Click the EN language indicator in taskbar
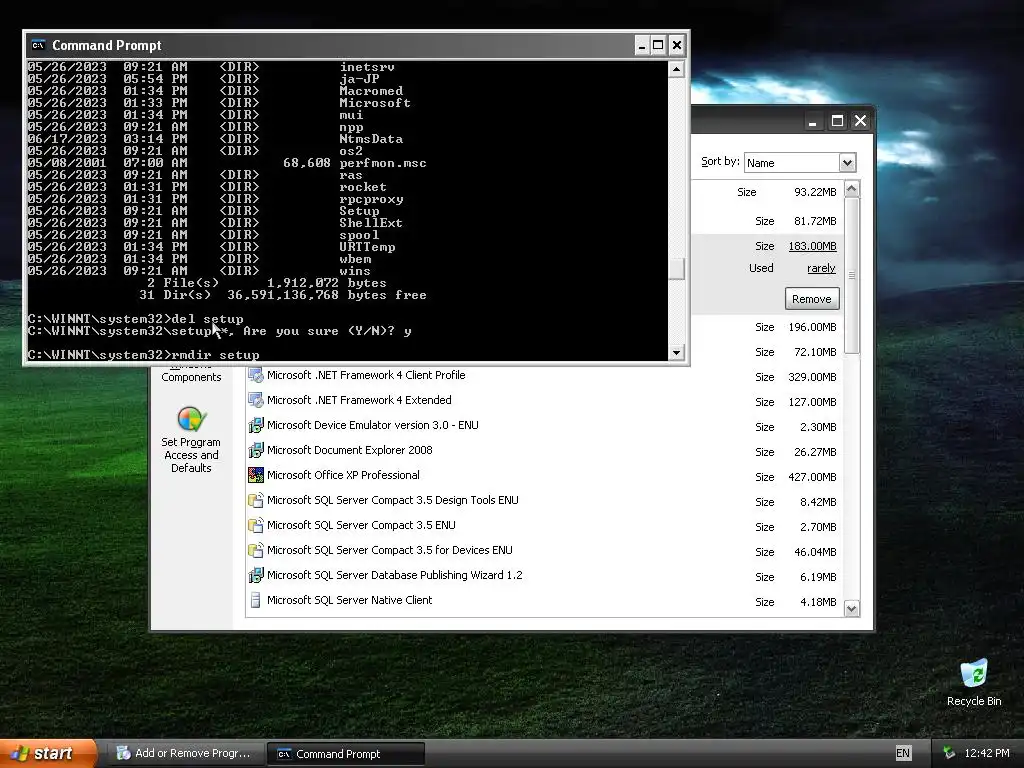 [903, 753]
